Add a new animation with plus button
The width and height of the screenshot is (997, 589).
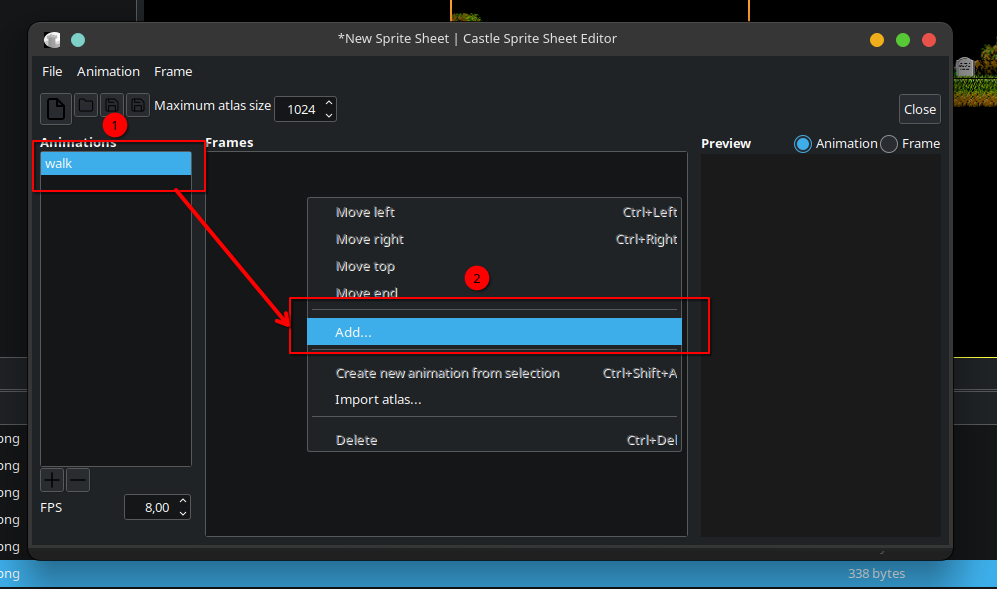pos(52,480)
